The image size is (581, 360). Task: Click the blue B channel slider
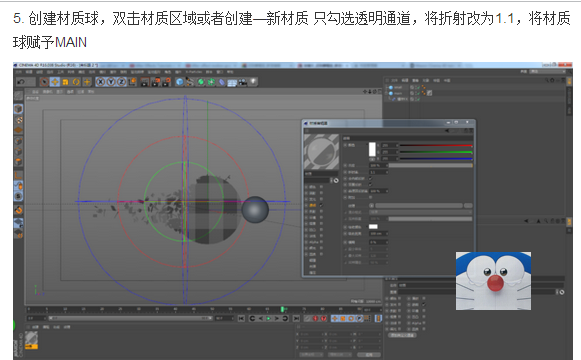tap(436, 159)
